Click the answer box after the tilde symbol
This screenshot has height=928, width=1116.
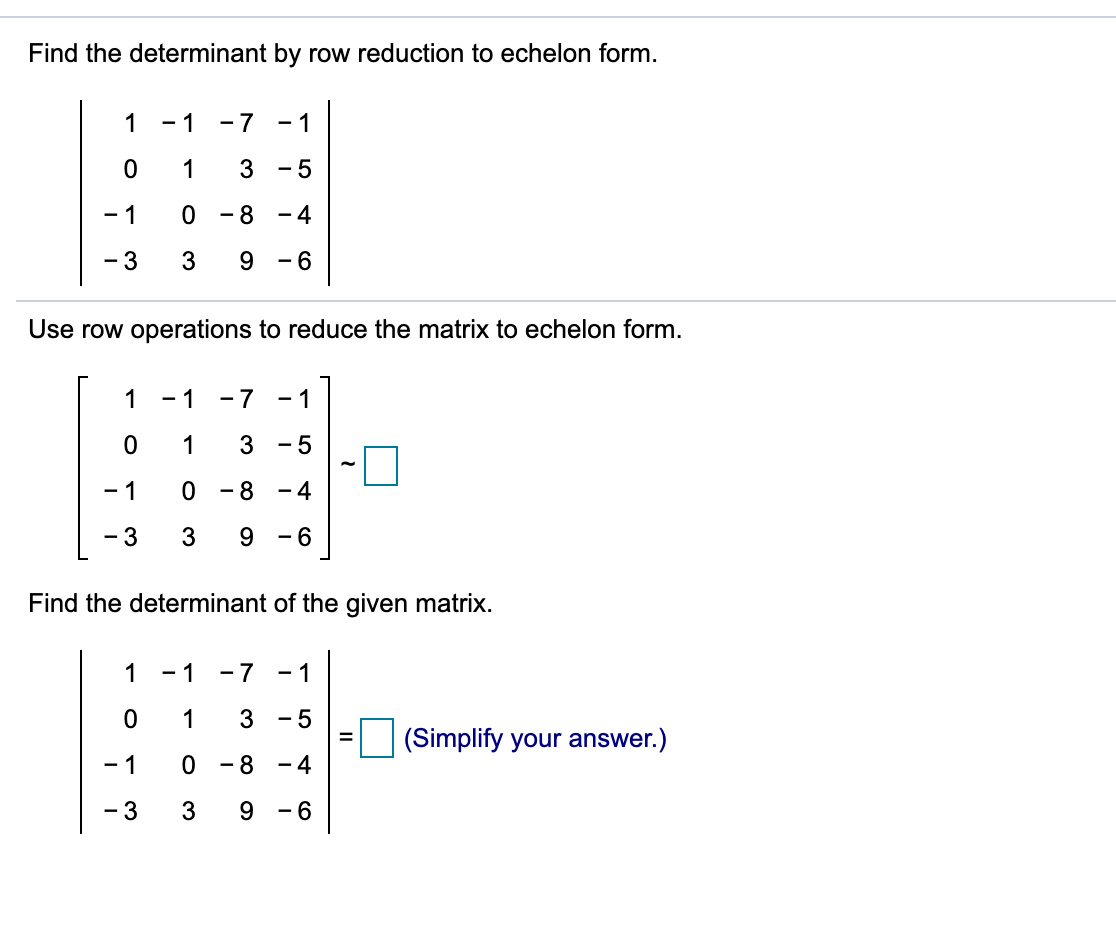coord(383,466)
